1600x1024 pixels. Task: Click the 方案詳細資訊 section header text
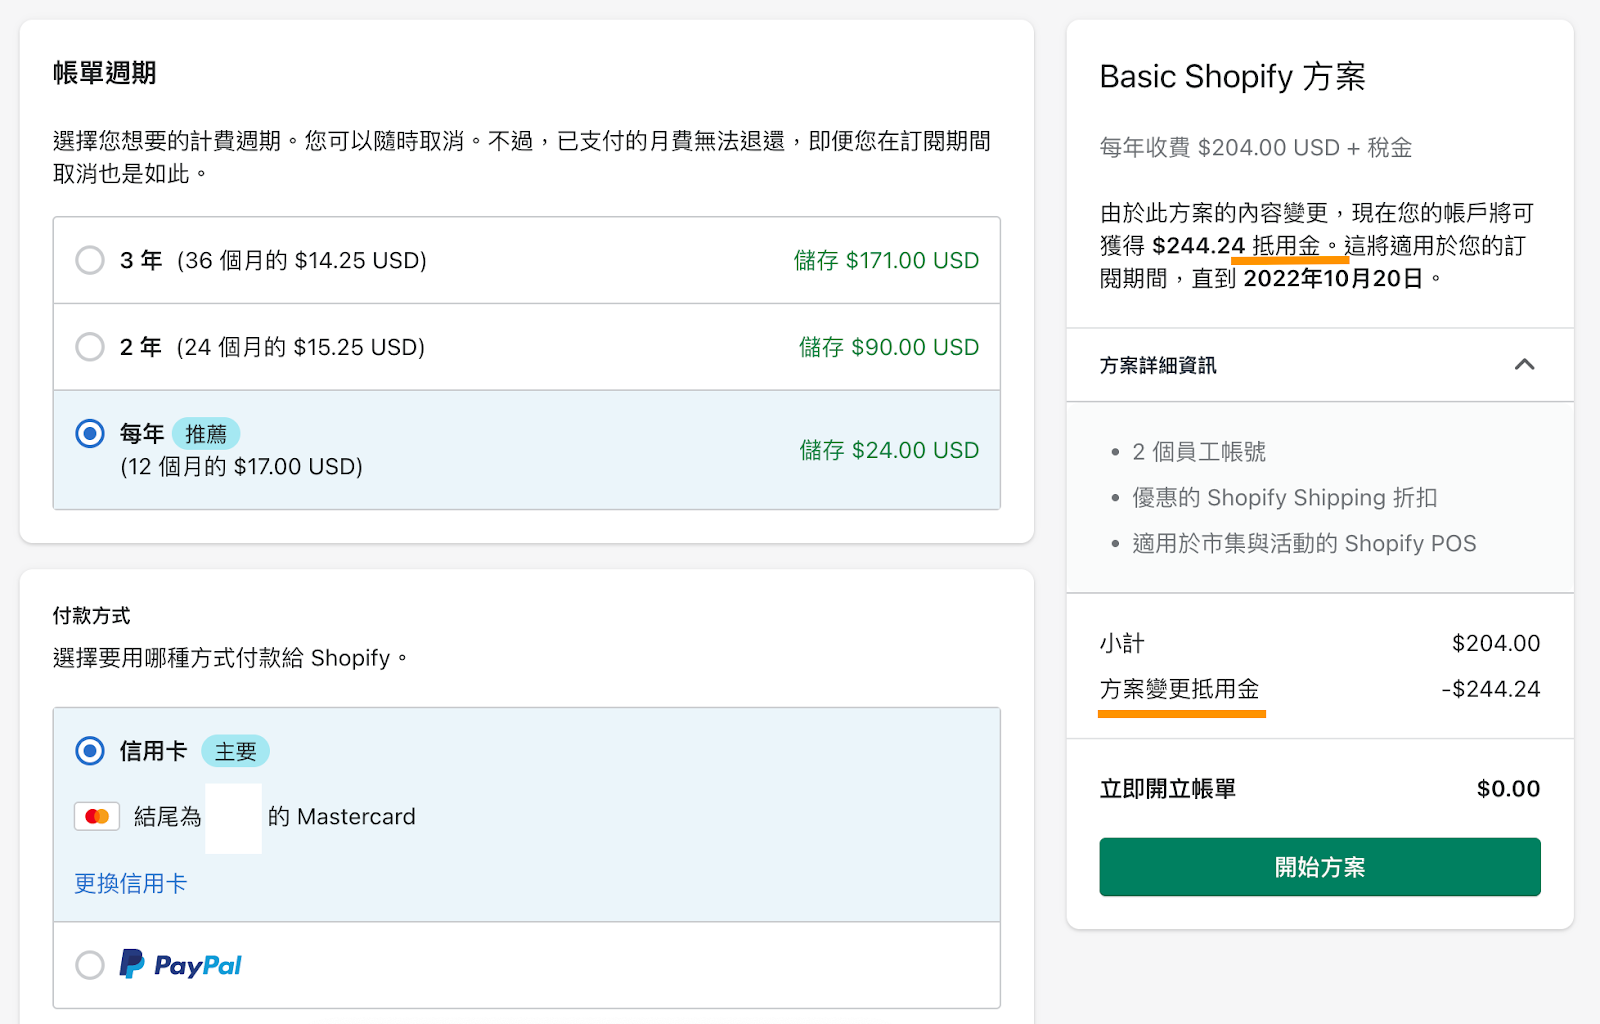point(1158,365)
